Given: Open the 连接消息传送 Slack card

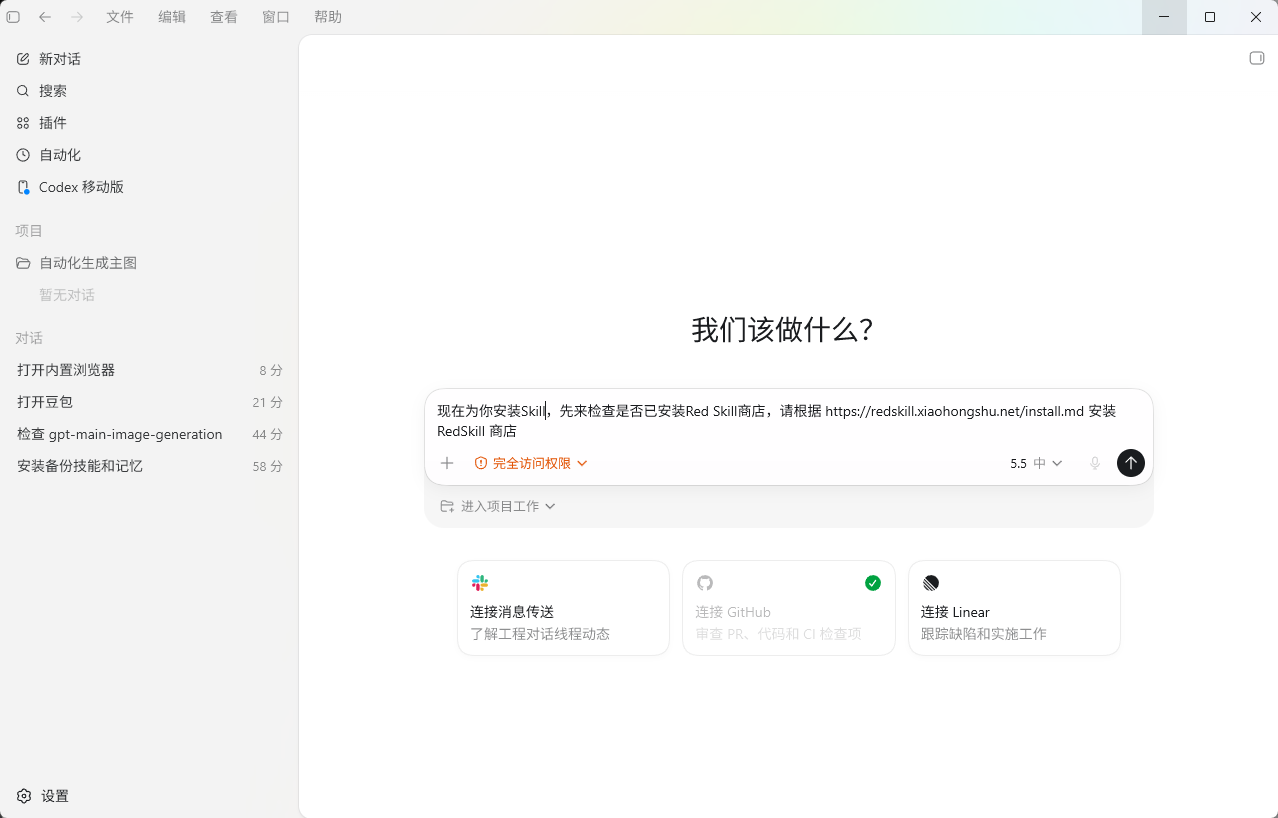Looking at the screenshot, I should click(x=563, y=608).
